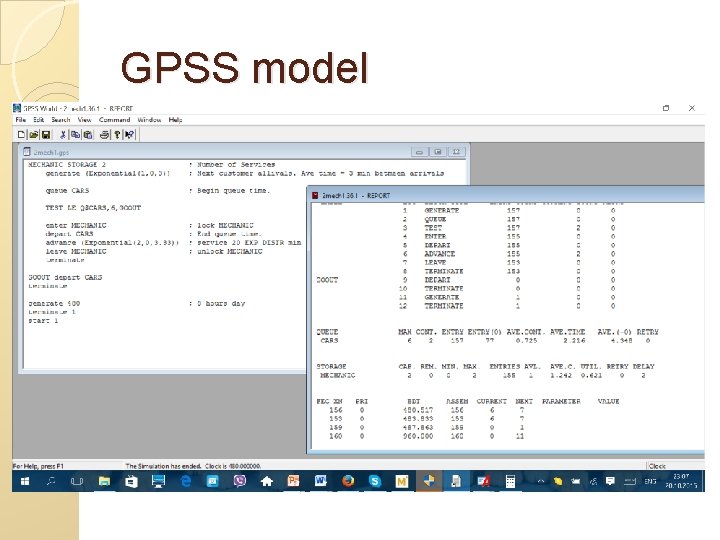
Task: Click the 2mech1.gps document icon
Action: (27, 152)
